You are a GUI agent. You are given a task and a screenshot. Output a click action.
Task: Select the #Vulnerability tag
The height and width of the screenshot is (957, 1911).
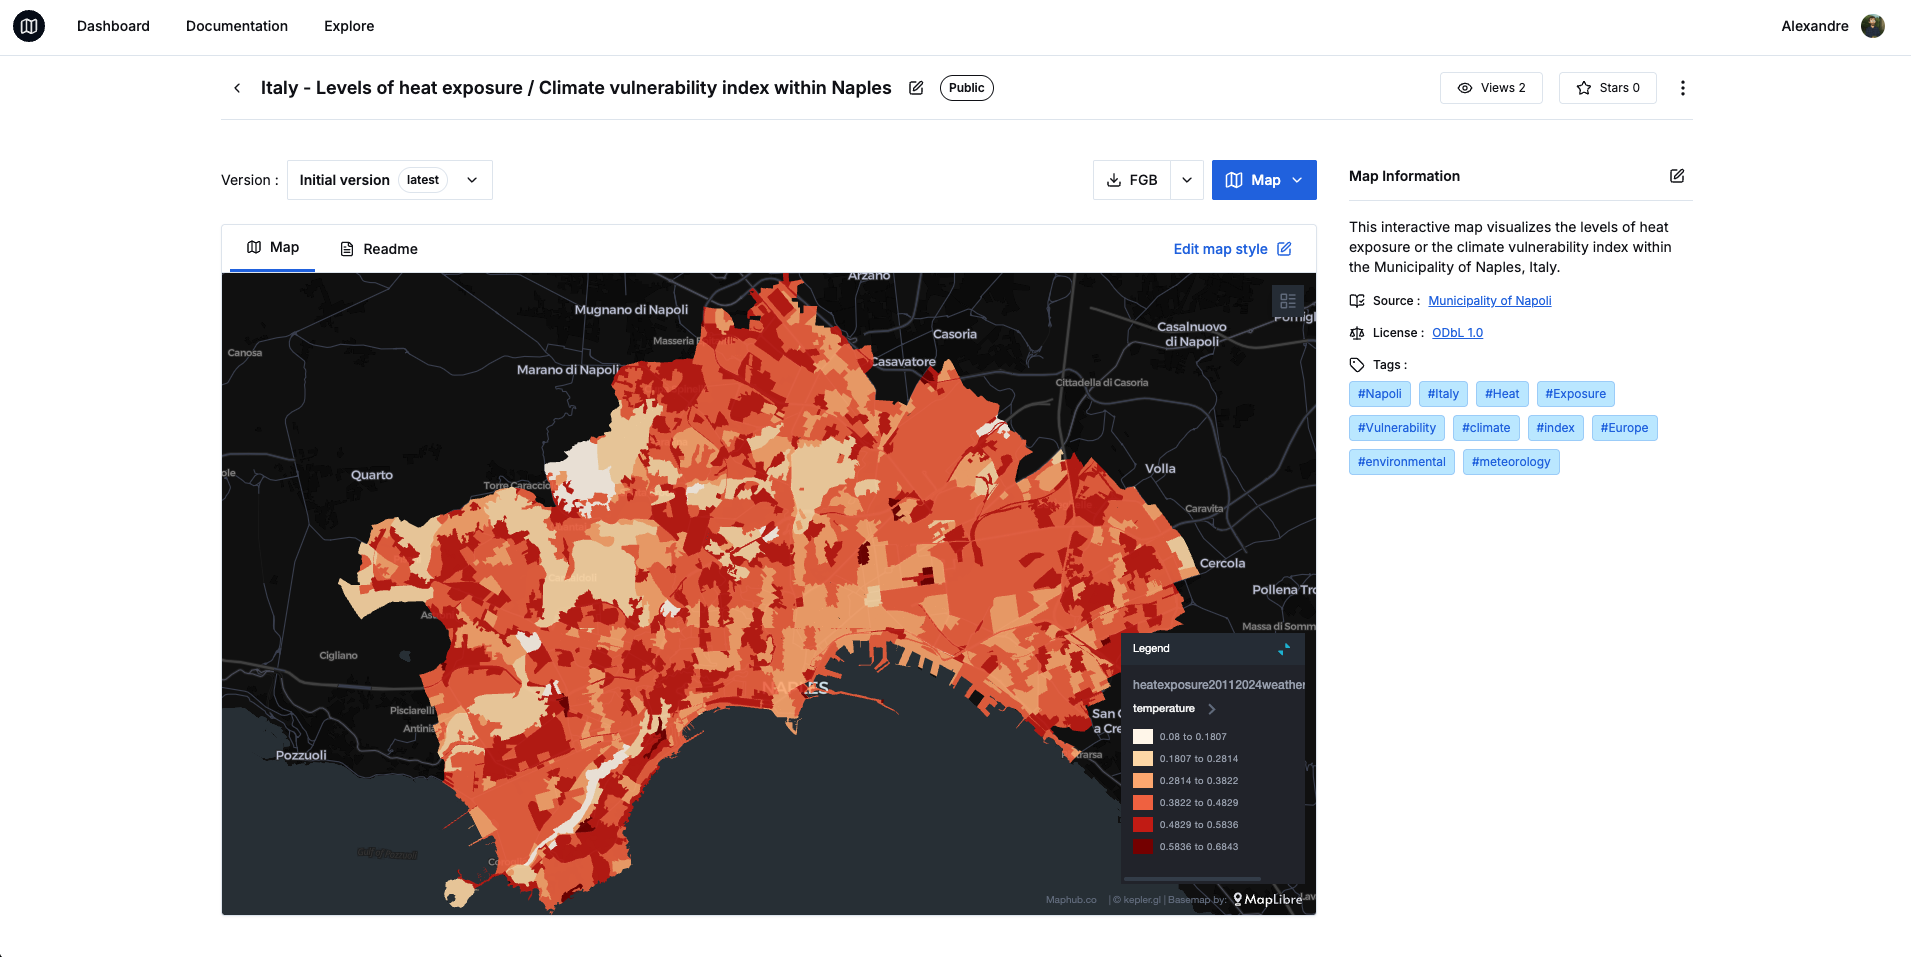pos(1397,428)
